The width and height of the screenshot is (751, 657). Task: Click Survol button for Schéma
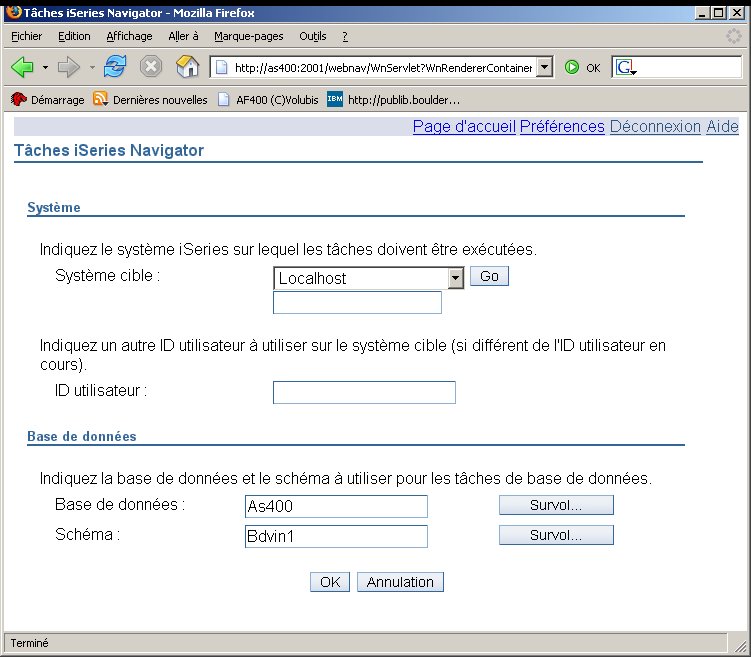[x=556, y=535]
